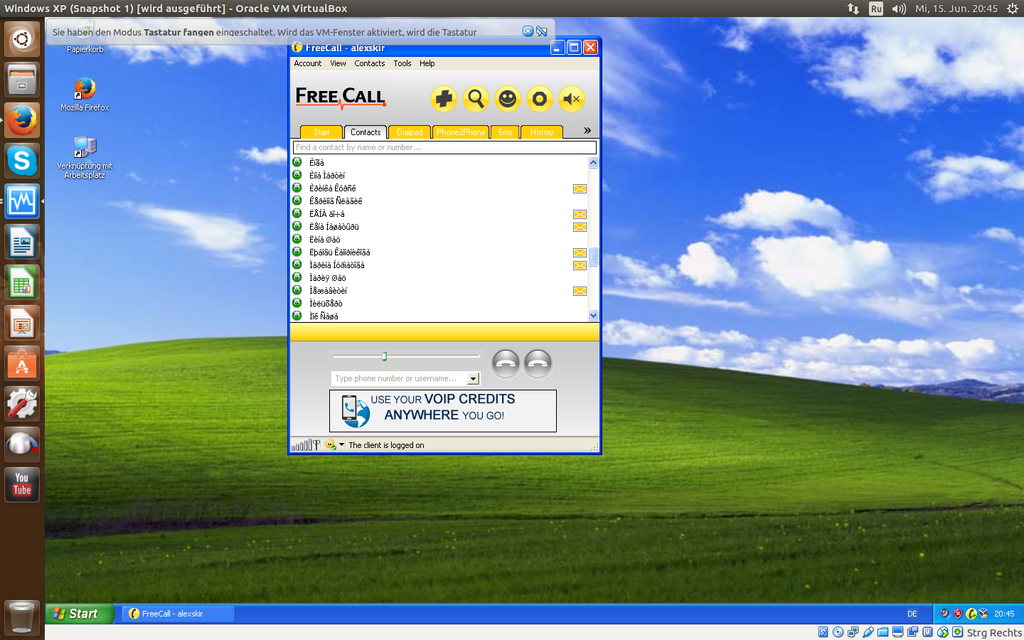
Task: Open the History tab
Action: 541,132
